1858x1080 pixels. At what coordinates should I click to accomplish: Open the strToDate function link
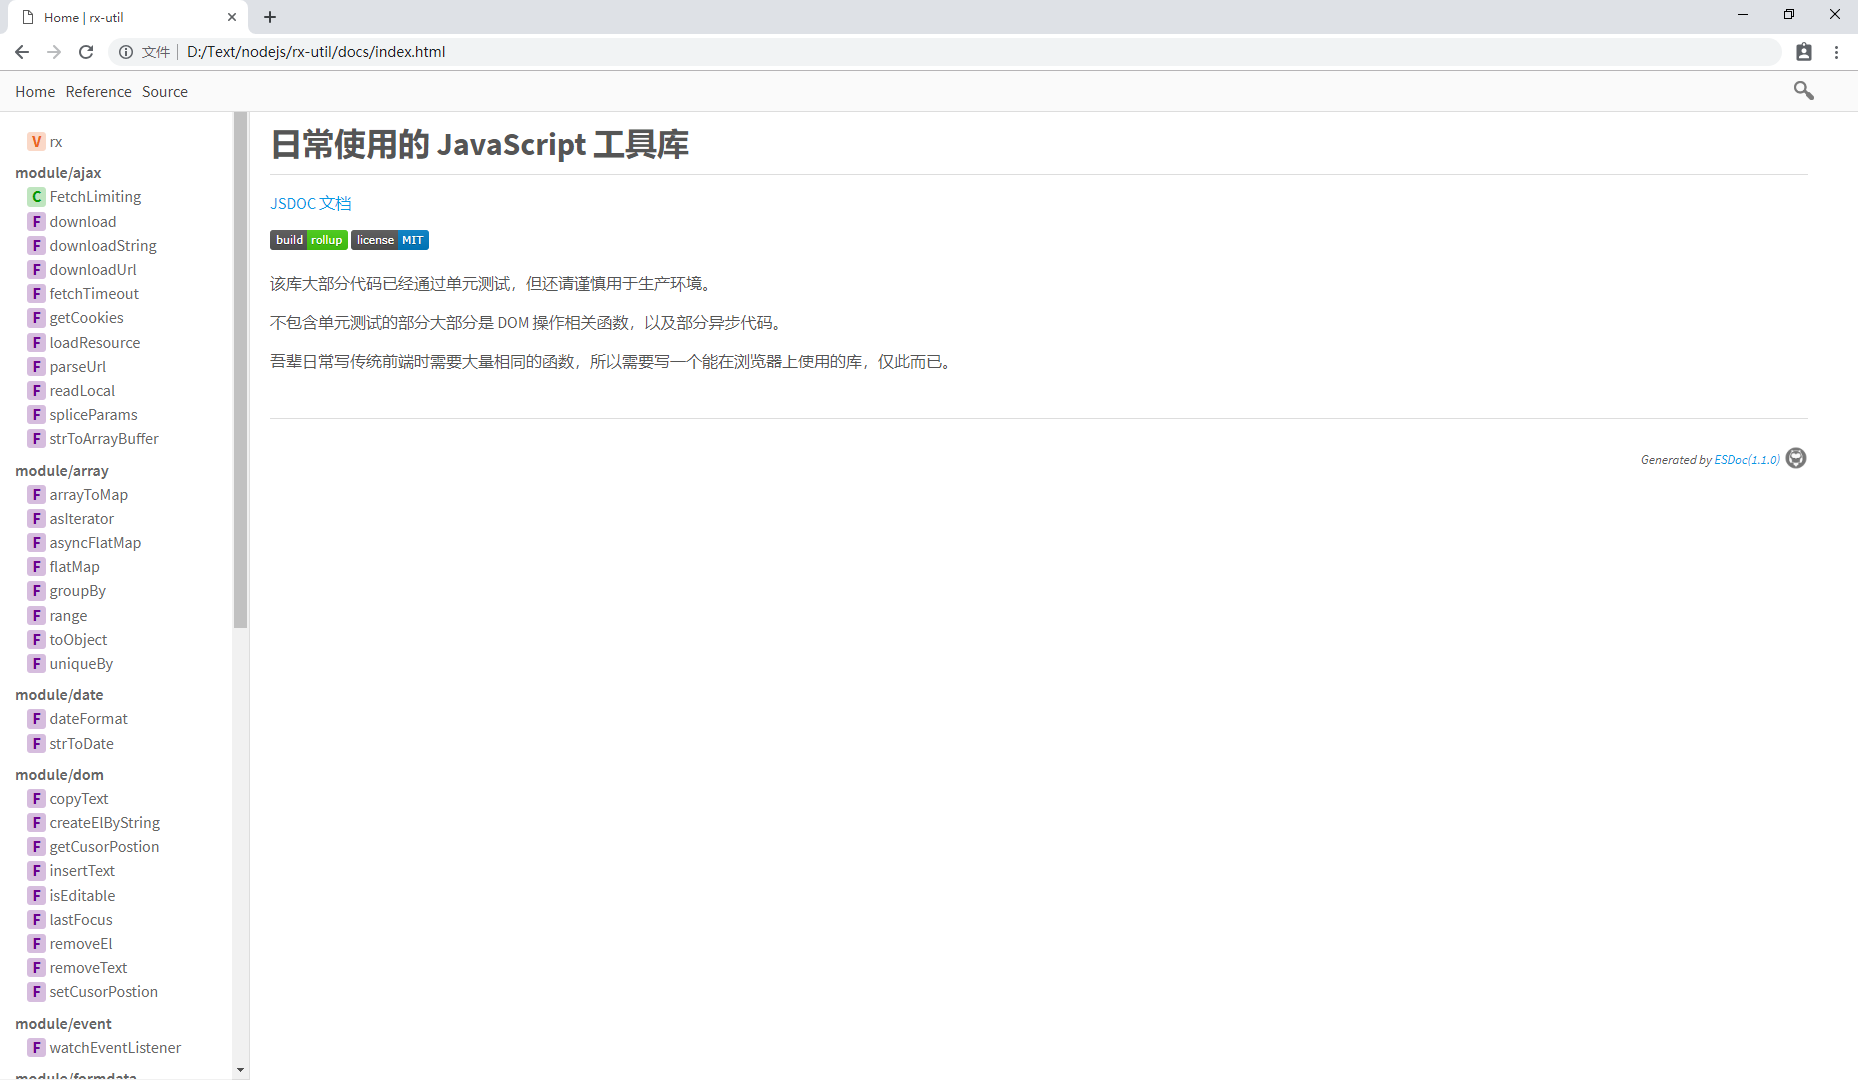coord(82,744)
